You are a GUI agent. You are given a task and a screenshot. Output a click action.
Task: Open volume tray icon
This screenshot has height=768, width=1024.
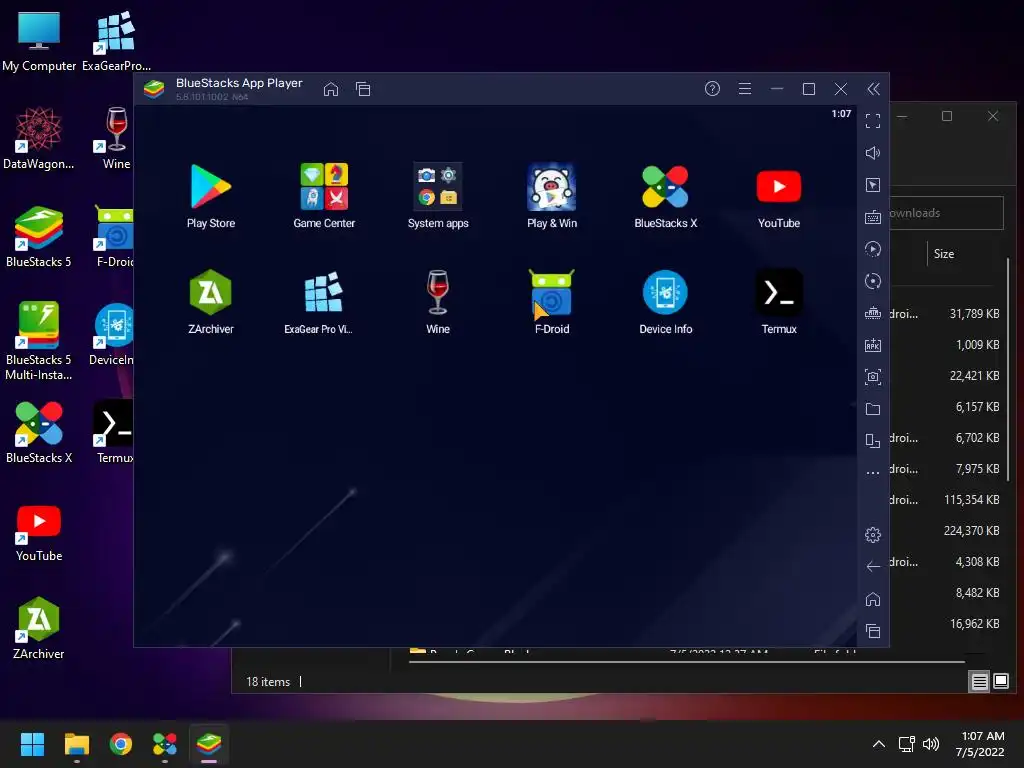(x=931, y=744)
